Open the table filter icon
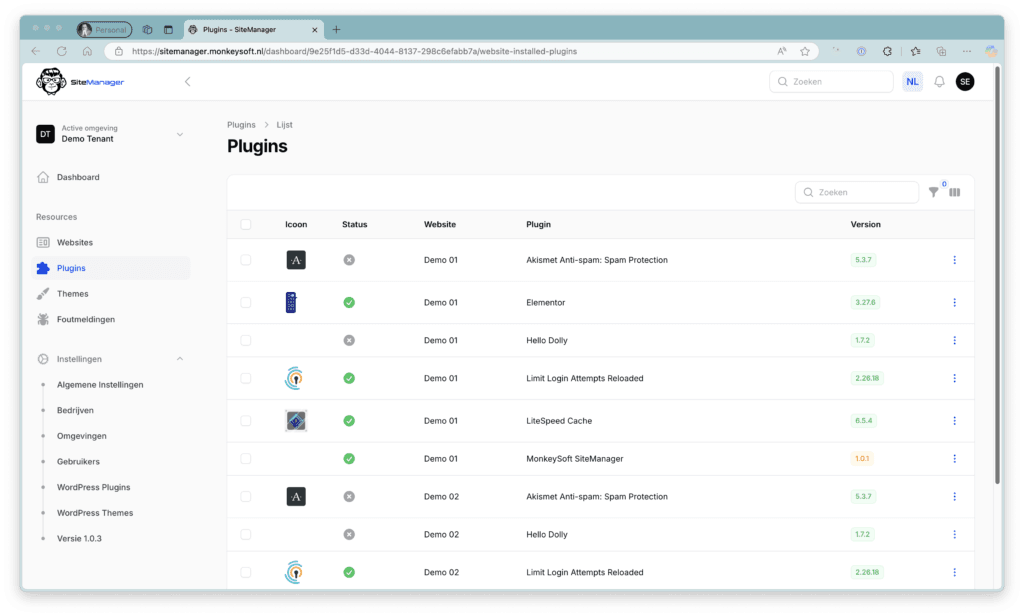Image resolution: width=1024 pixels, height=616 pixels. [933, 192]
